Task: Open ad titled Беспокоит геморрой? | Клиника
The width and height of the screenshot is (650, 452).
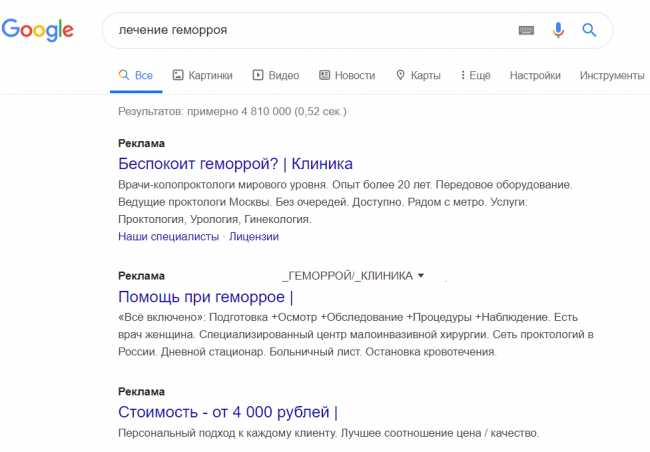Action: (x=235, y=163)
